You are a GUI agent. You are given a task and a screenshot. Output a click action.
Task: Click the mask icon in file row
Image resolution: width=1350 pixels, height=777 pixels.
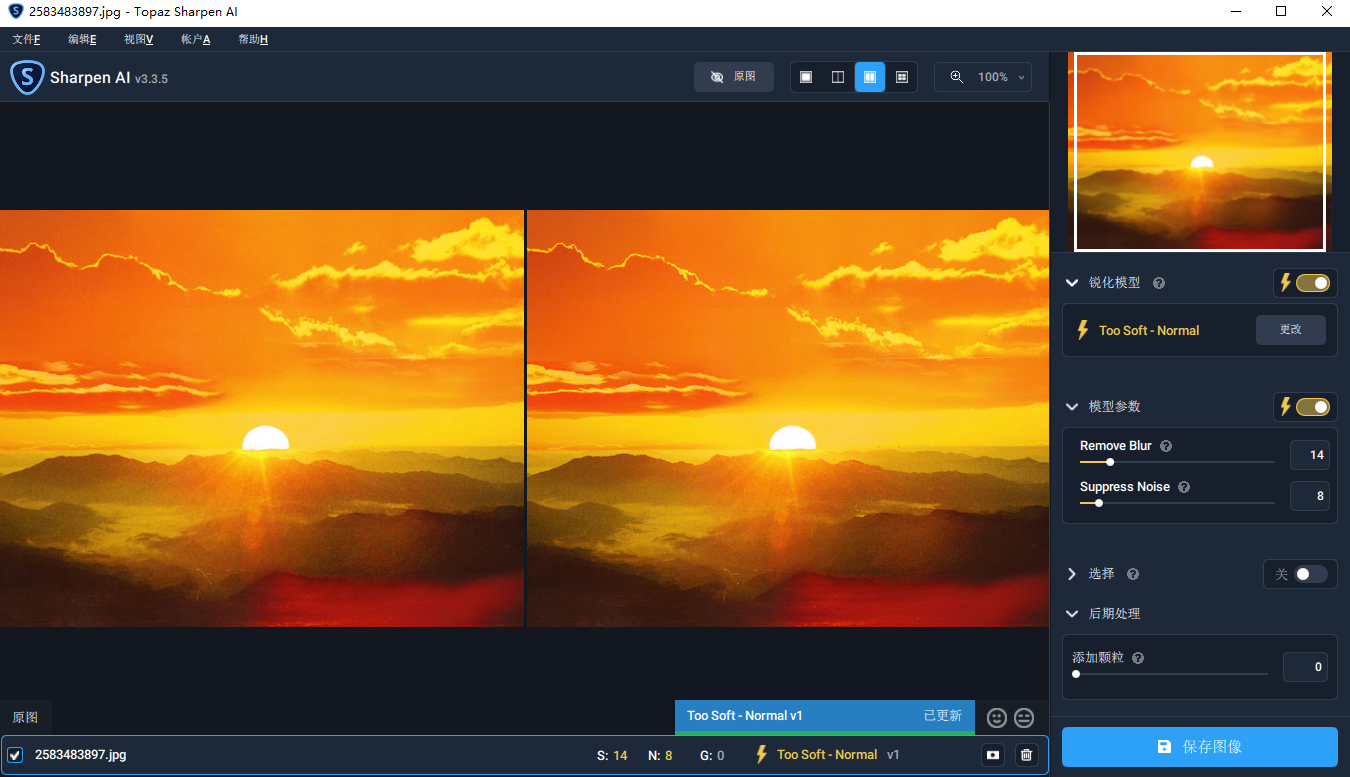[993, 755]
